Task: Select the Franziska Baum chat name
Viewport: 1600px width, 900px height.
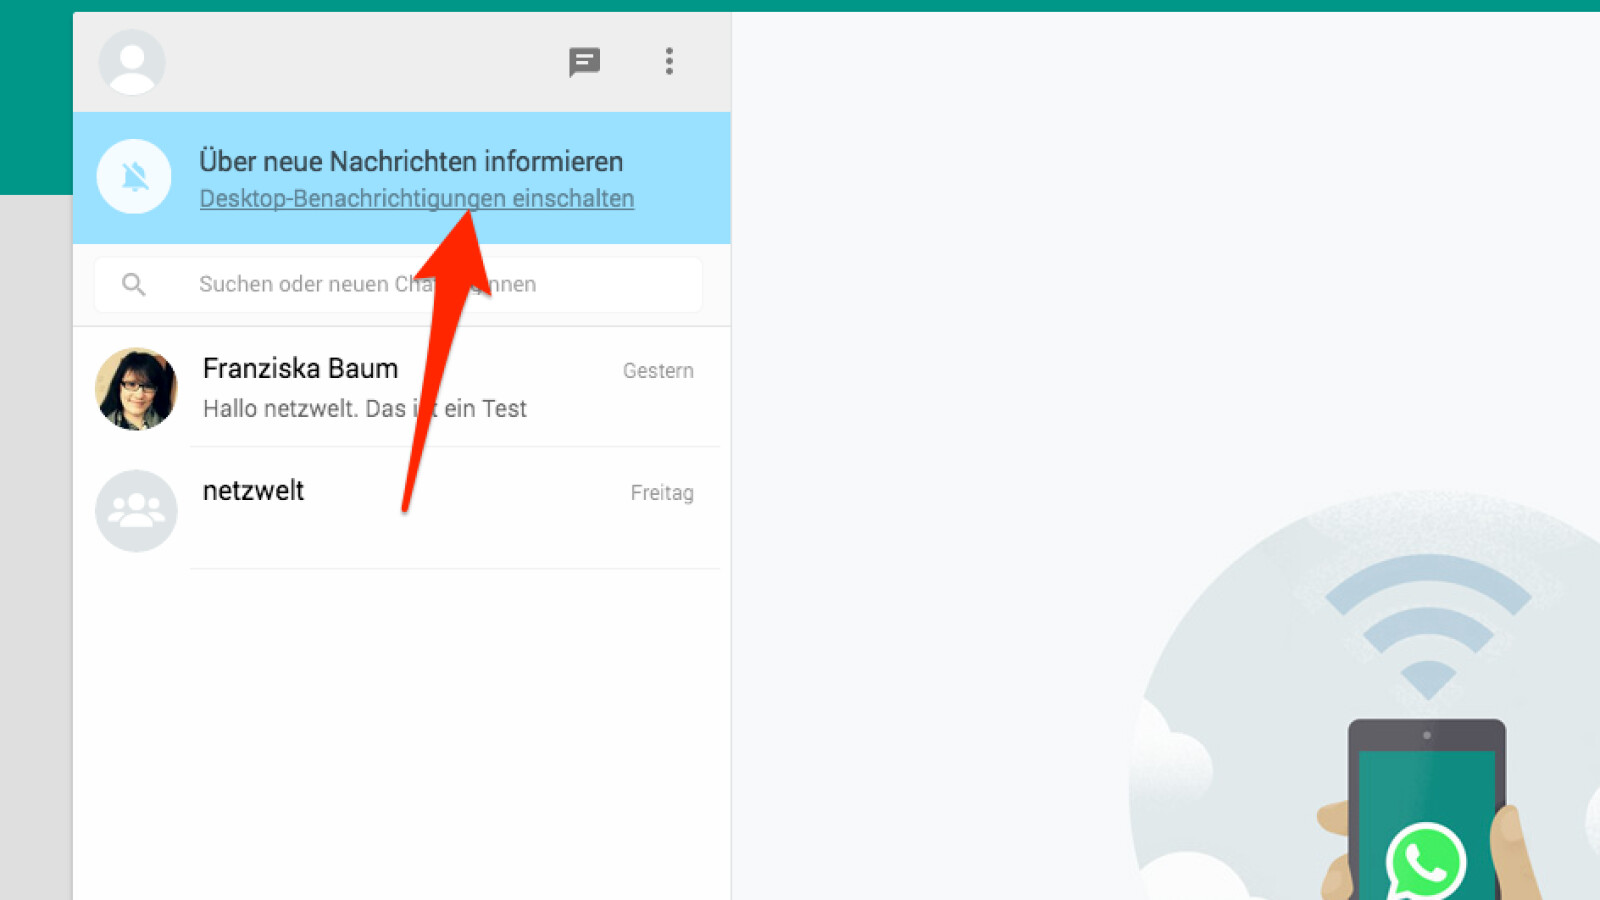Action: point(300,368)
